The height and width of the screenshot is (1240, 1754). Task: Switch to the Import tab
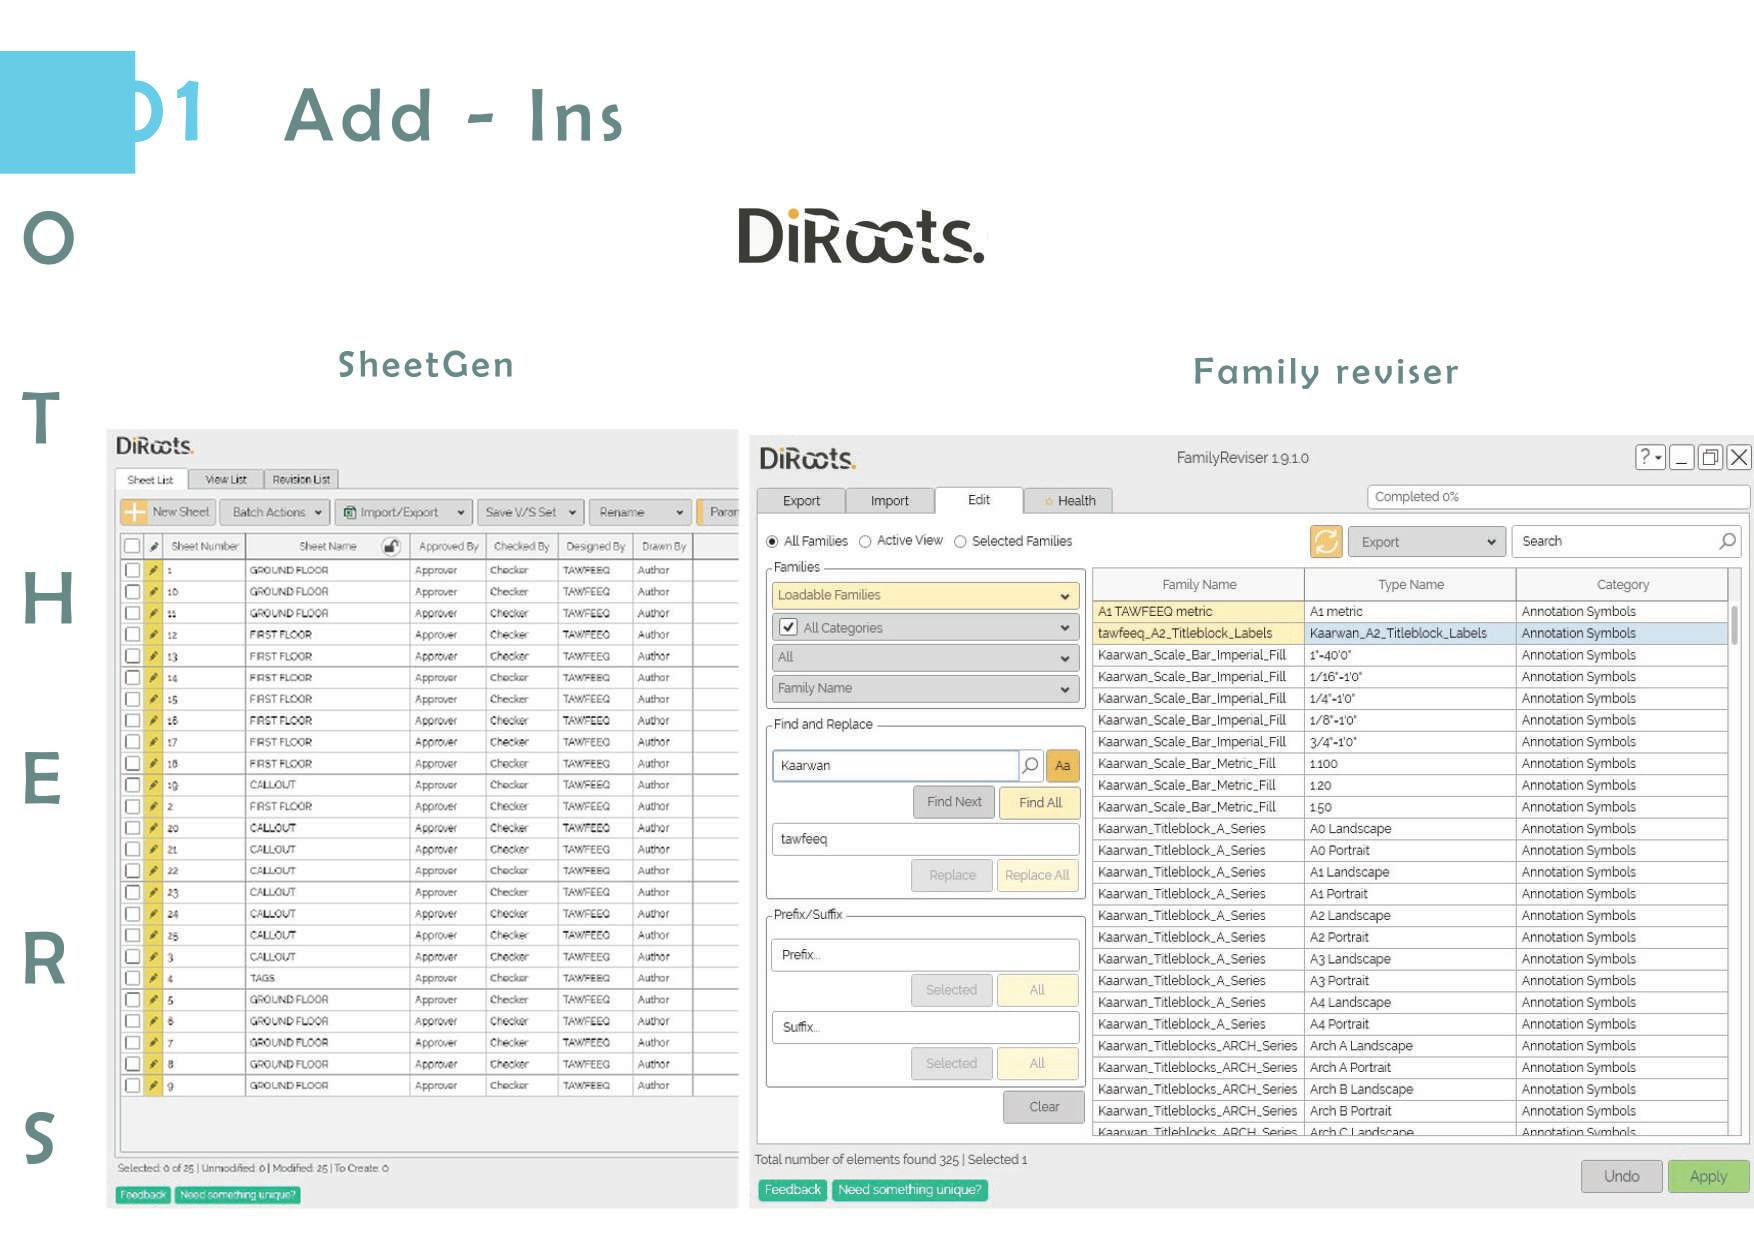(889, 500)
